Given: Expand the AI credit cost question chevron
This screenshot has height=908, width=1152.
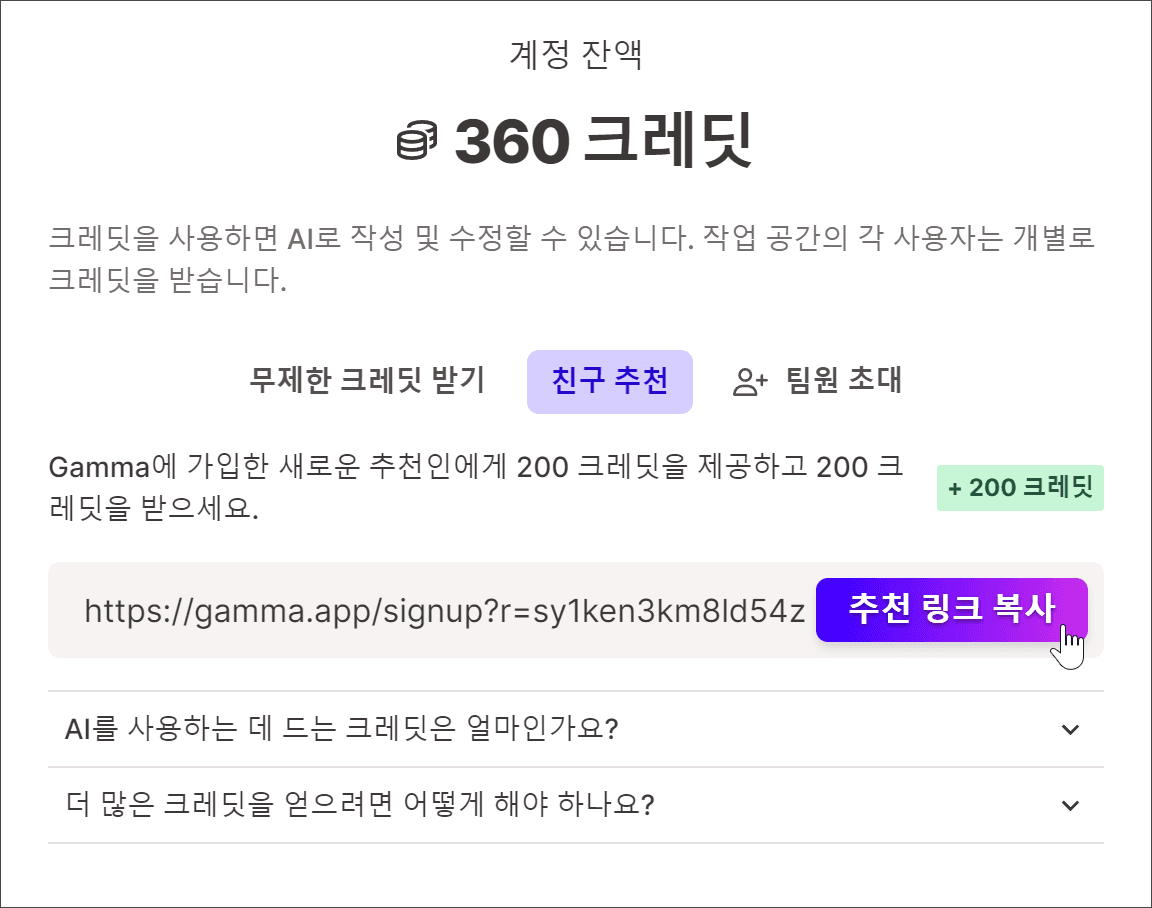Looking at the screenshot, I should tap(1070, 729).
